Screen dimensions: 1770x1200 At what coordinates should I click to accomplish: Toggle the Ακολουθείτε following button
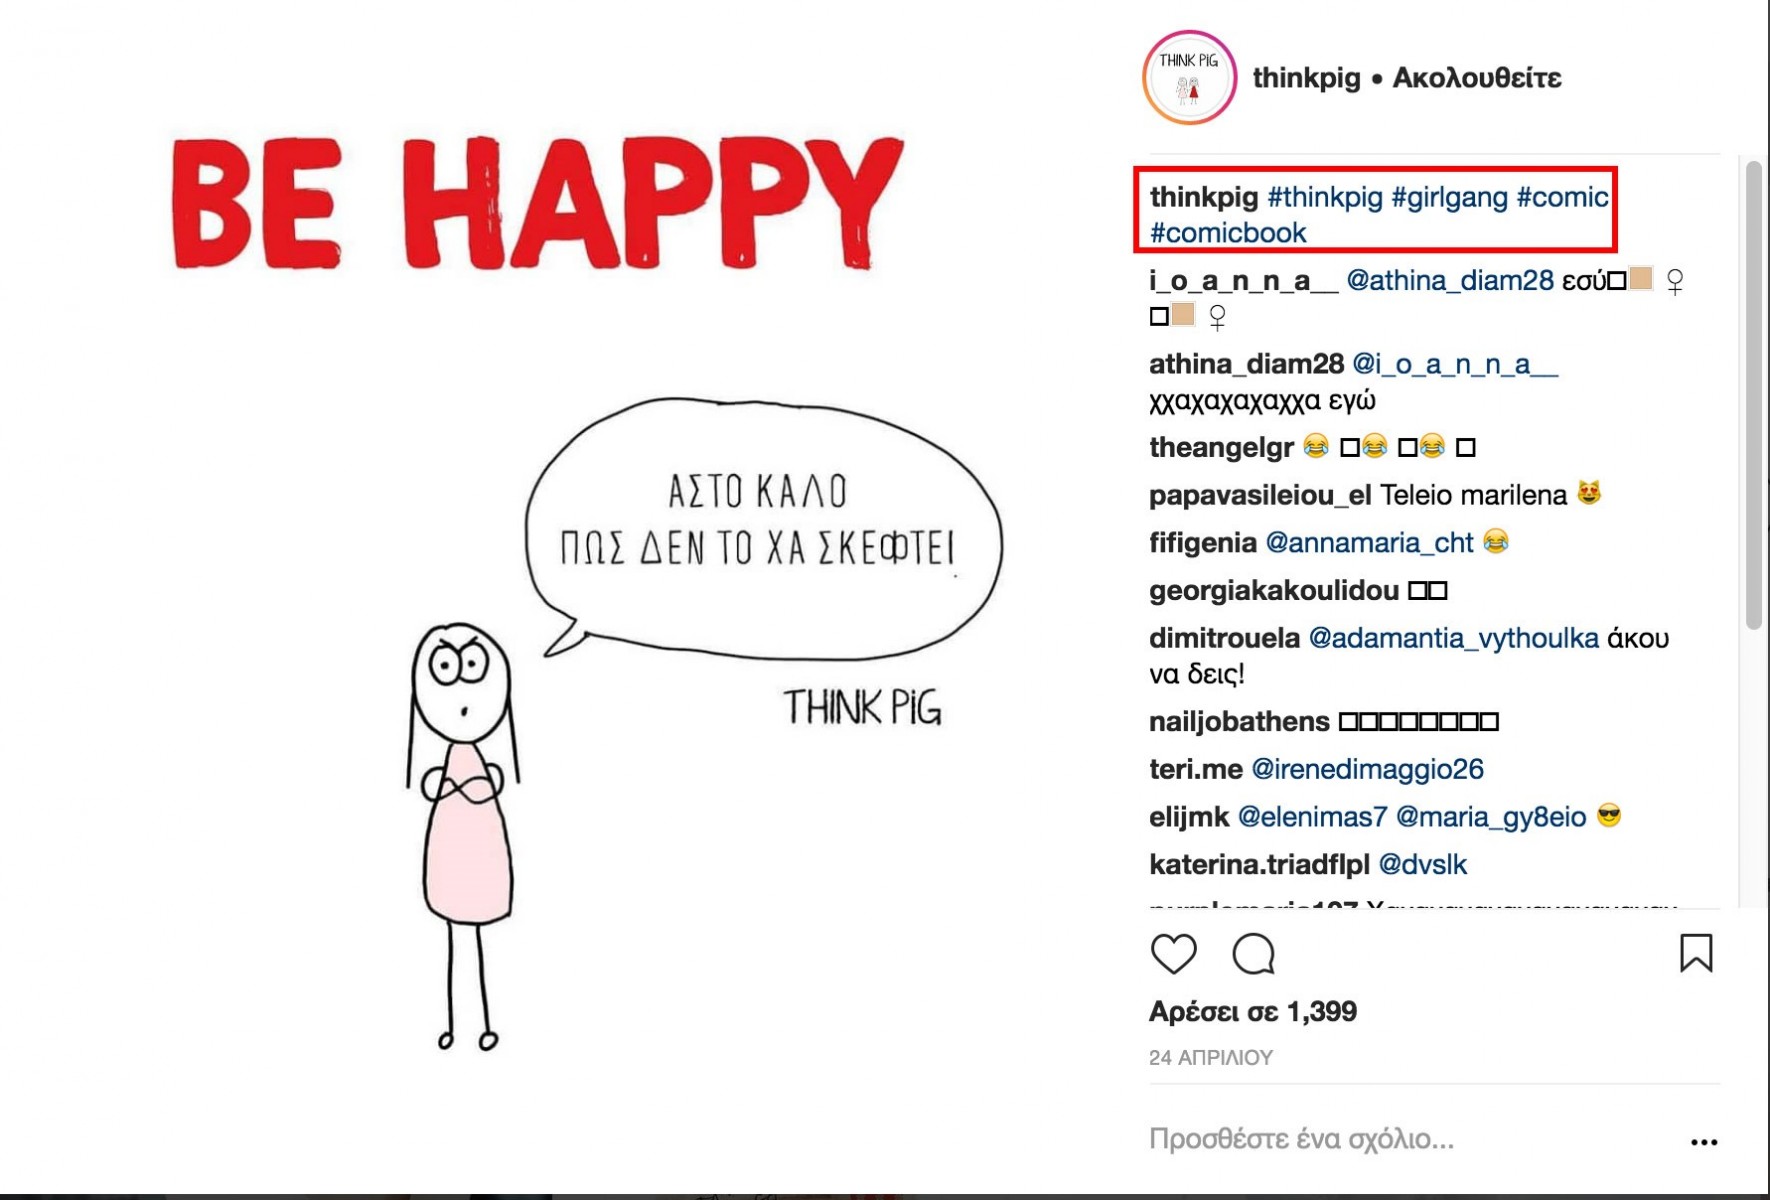click(1477, 78)
